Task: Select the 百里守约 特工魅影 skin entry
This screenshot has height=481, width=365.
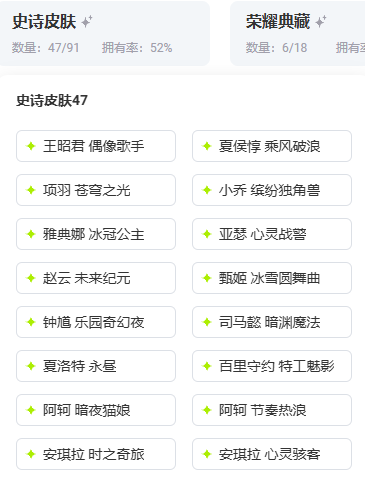Action: (272, 366)
